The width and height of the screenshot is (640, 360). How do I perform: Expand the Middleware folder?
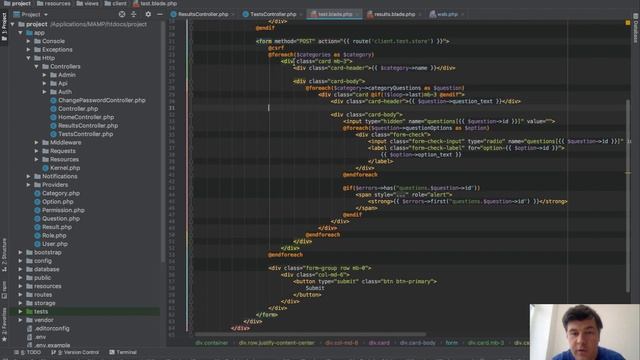click(x=37, y=142)
